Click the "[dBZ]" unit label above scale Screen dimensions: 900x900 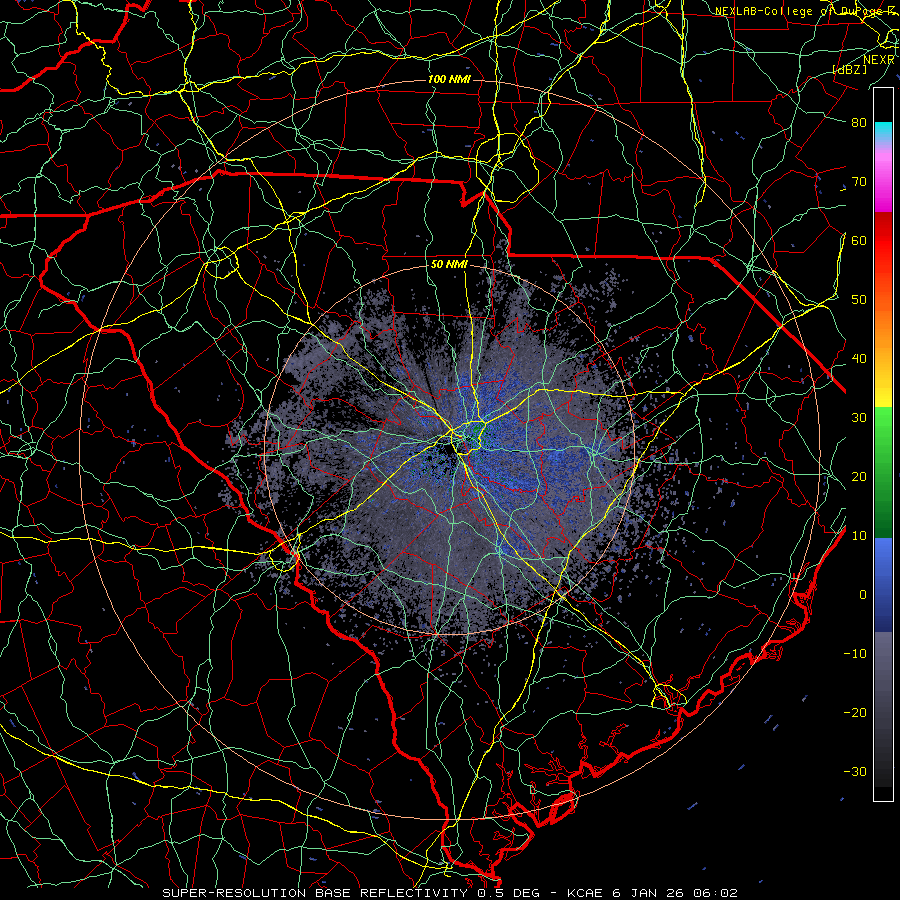(x=849, y=69)
